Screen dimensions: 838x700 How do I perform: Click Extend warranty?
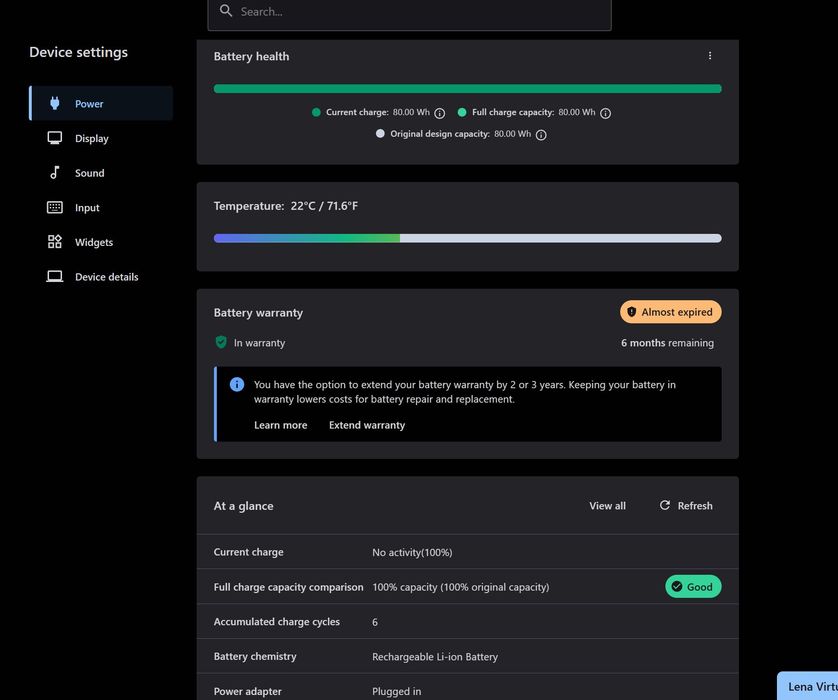tap(367, 425)
